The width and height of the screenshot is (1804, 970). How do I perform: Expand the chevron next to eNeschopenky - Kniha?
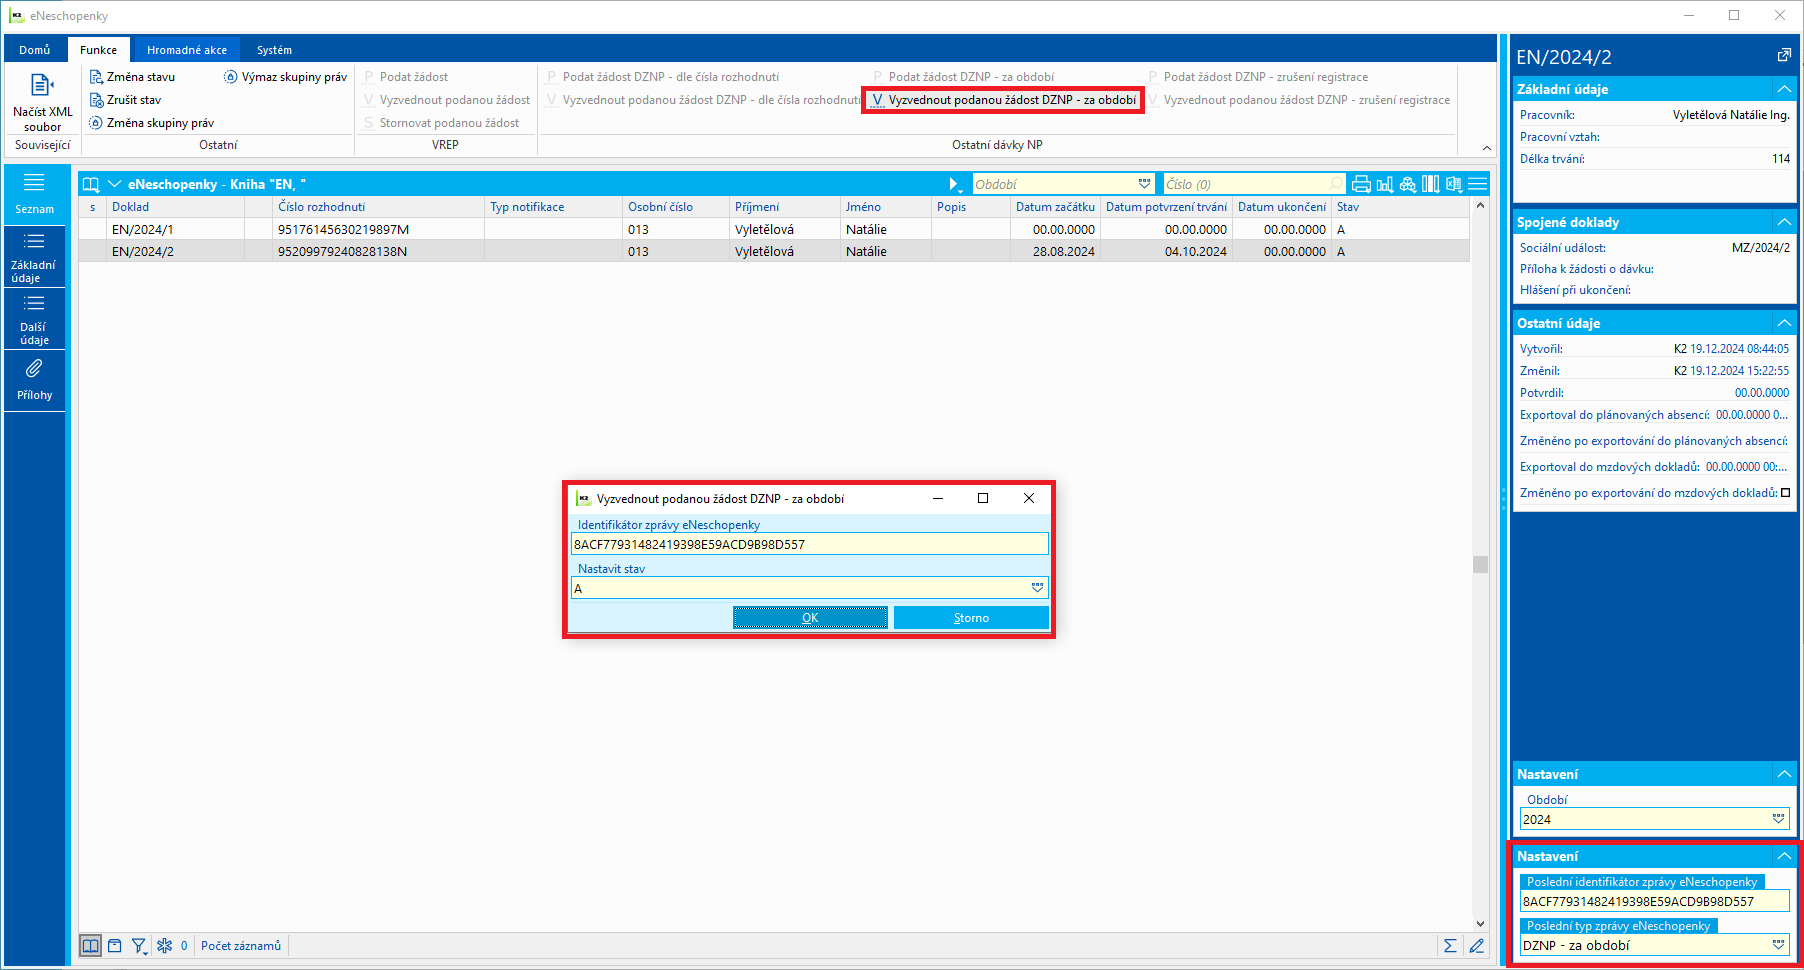click(114, 184)
